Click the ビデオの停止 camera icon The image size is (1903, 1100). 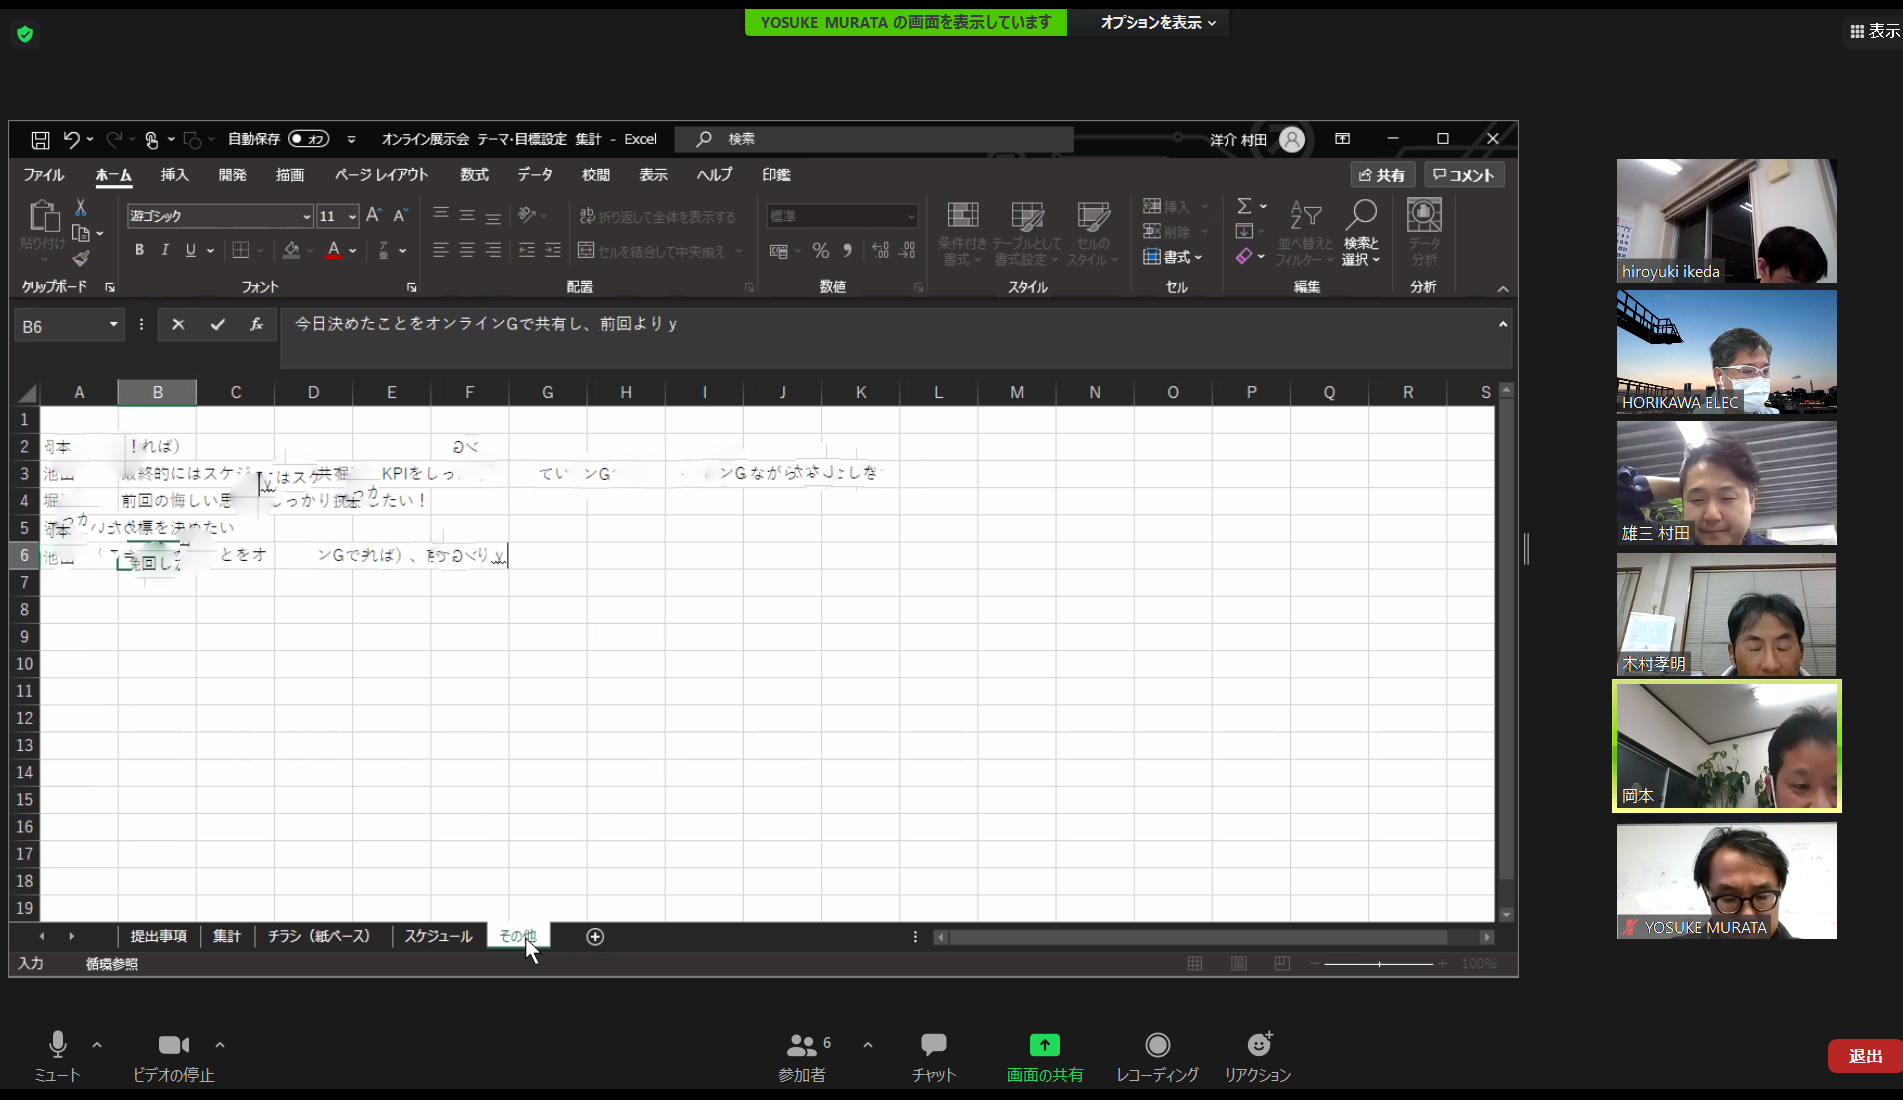(x=174, y=1045)
